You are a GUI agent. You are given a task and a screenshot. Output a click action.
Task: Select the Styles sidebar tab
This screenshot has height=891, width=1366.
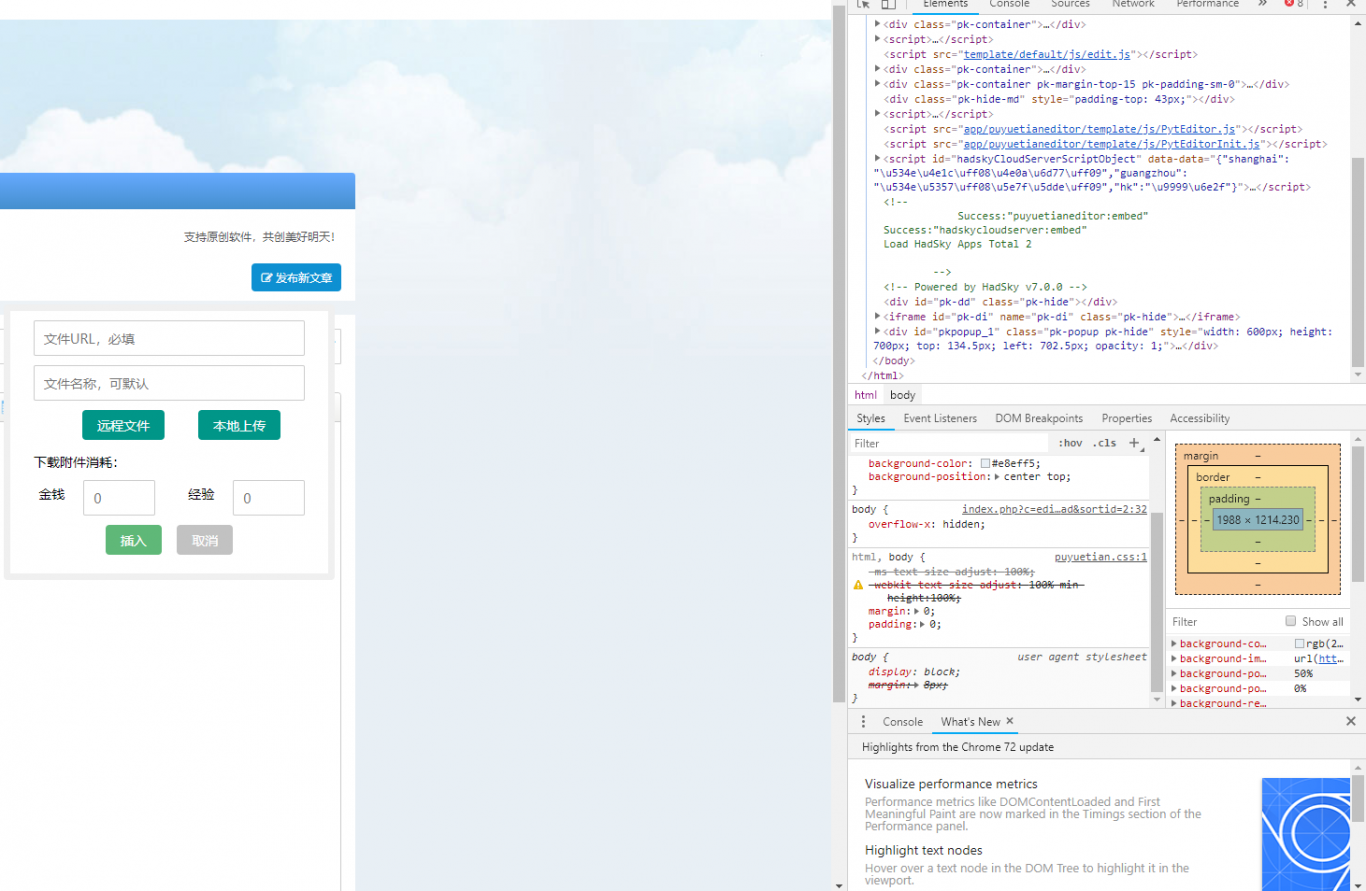pos(871,418)
